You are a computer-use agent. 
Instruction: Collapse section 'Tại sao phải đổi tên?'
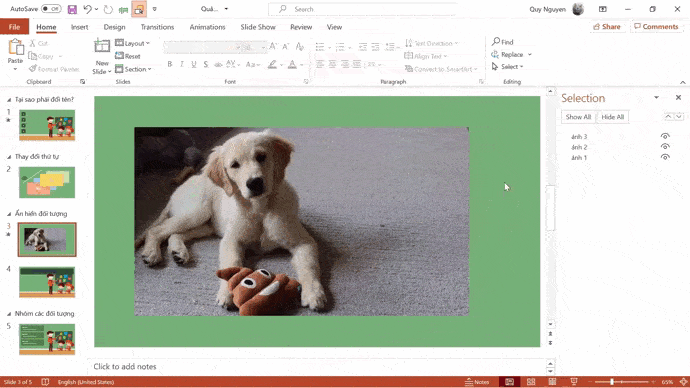coord(9,100)
